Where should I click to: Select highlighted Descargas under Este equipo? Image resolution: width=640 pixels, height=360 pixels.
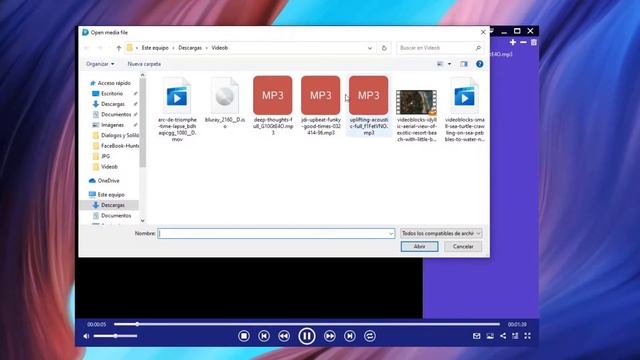113,205
